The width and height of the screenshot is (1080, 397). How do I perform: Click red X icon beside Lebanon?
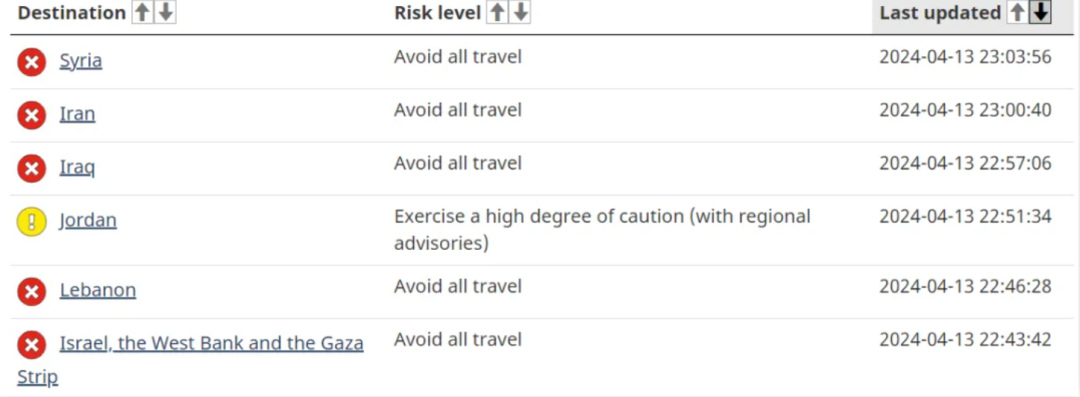pyautogui.click(x=32, y=292)
